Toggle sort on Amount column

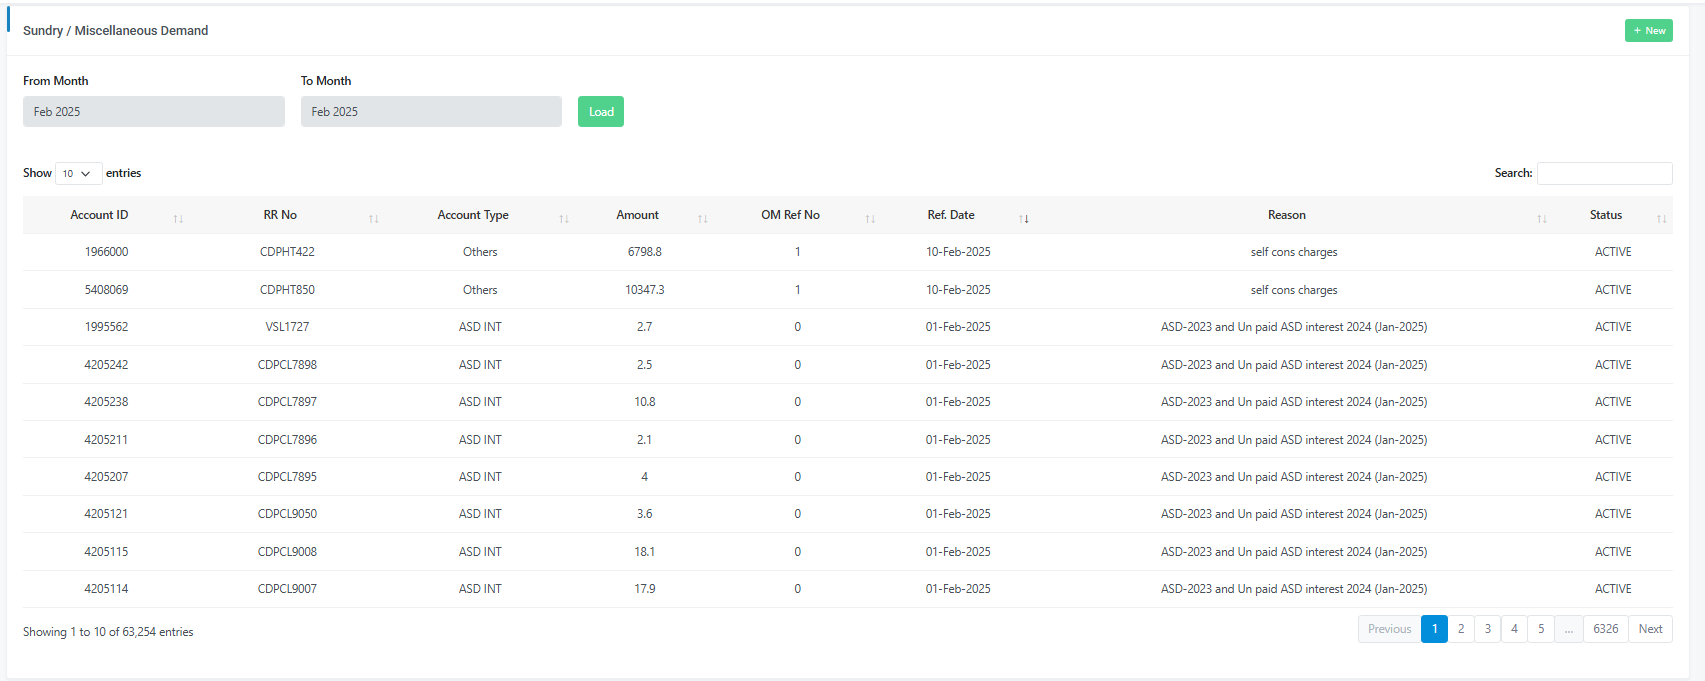pyautogui.click(x=702, y=217)
